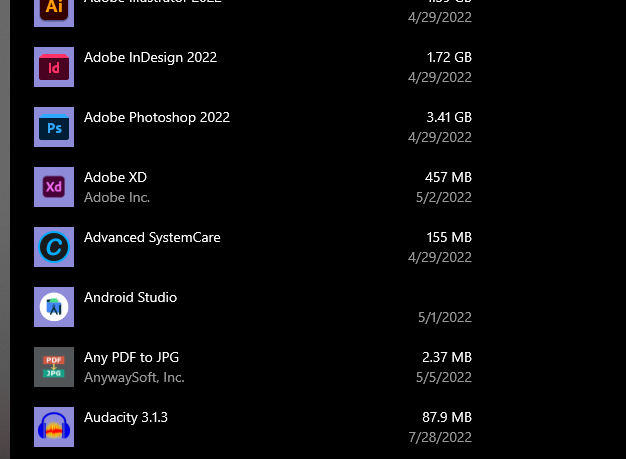Viewport: 626px width, 459px height.
Task: Select Advanced SystemCare app name
Action: click(152, 237)
